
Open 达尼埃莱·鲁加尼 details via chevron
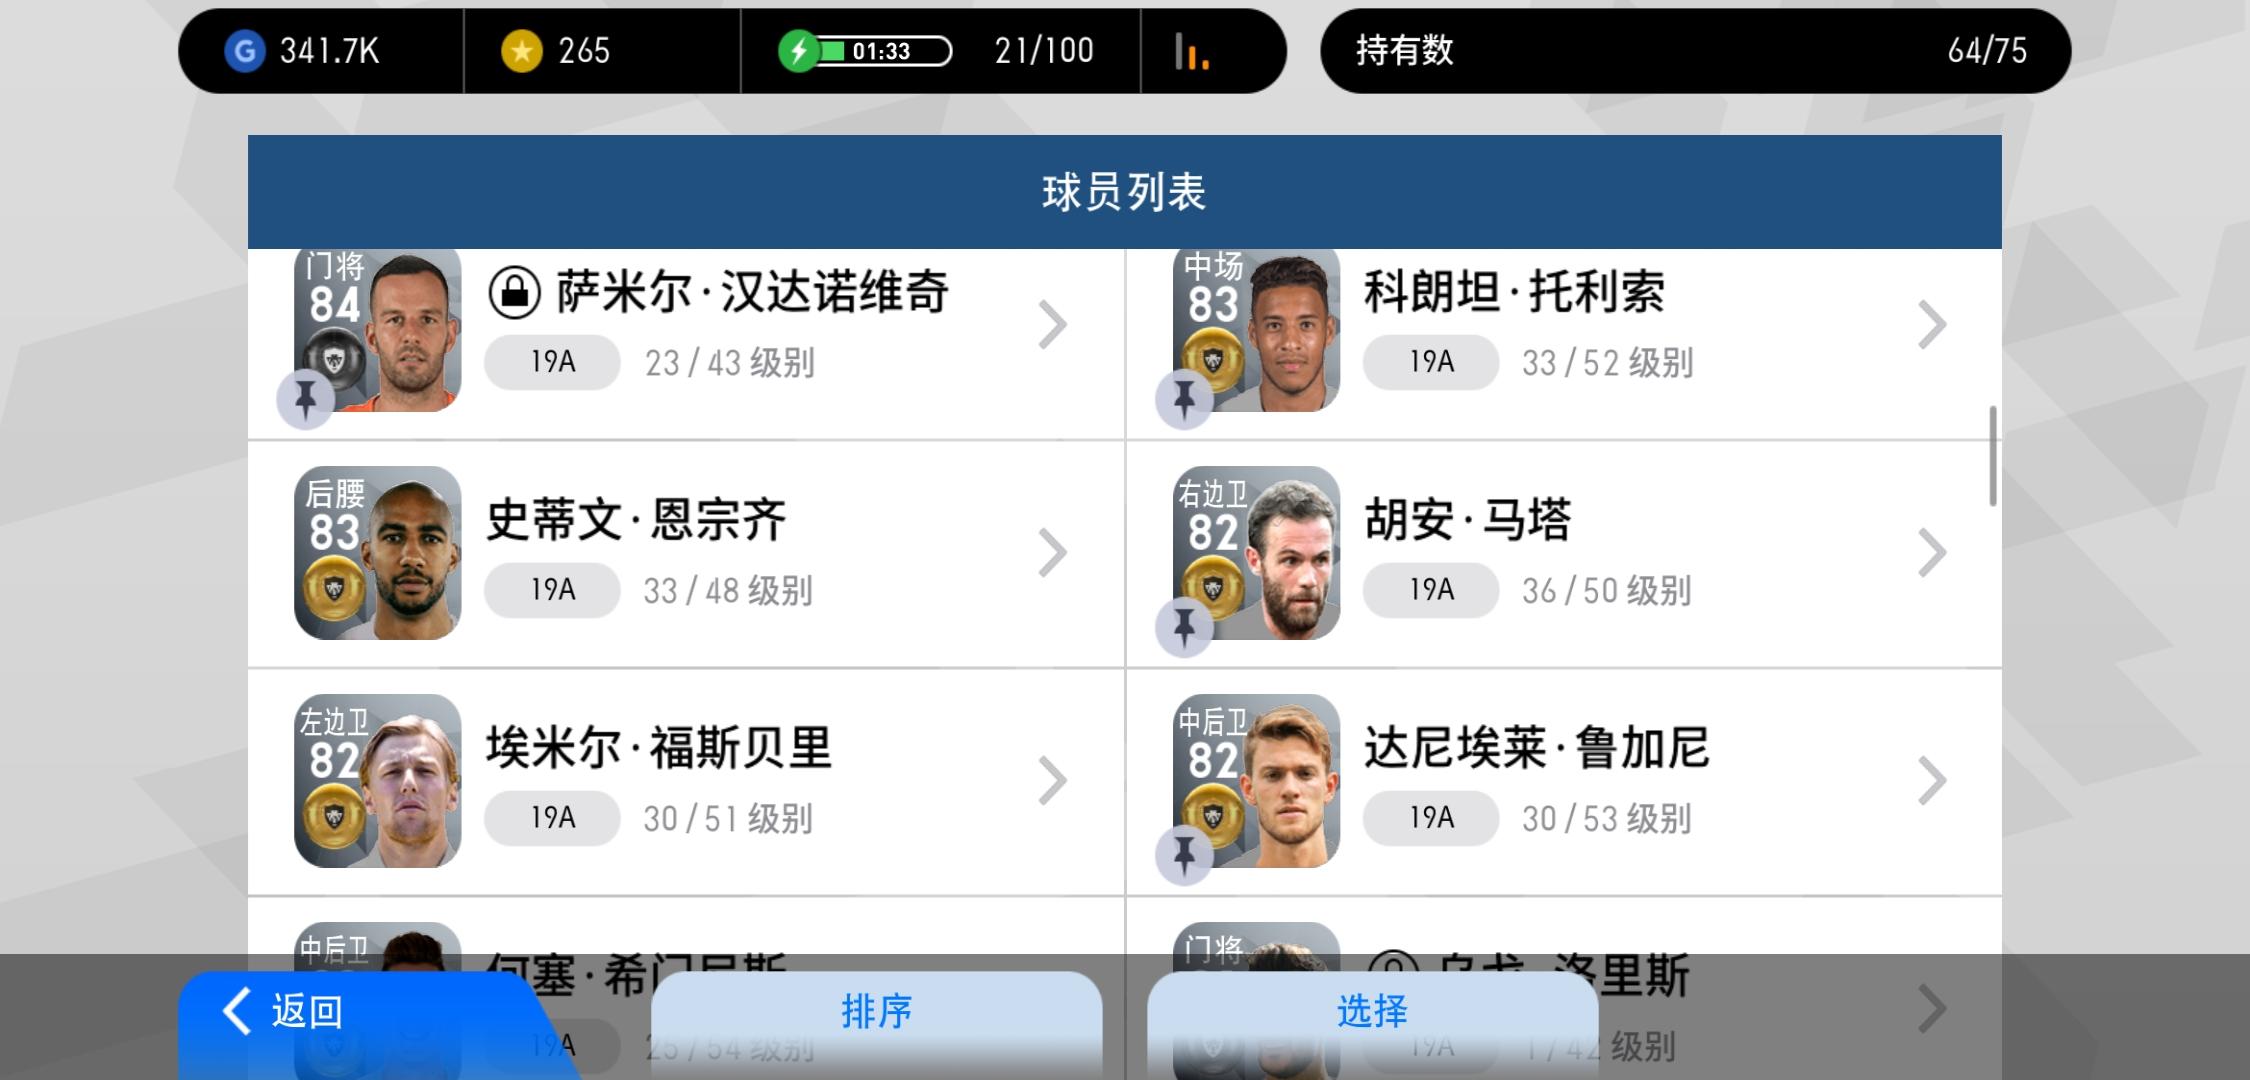(1932, 781)
